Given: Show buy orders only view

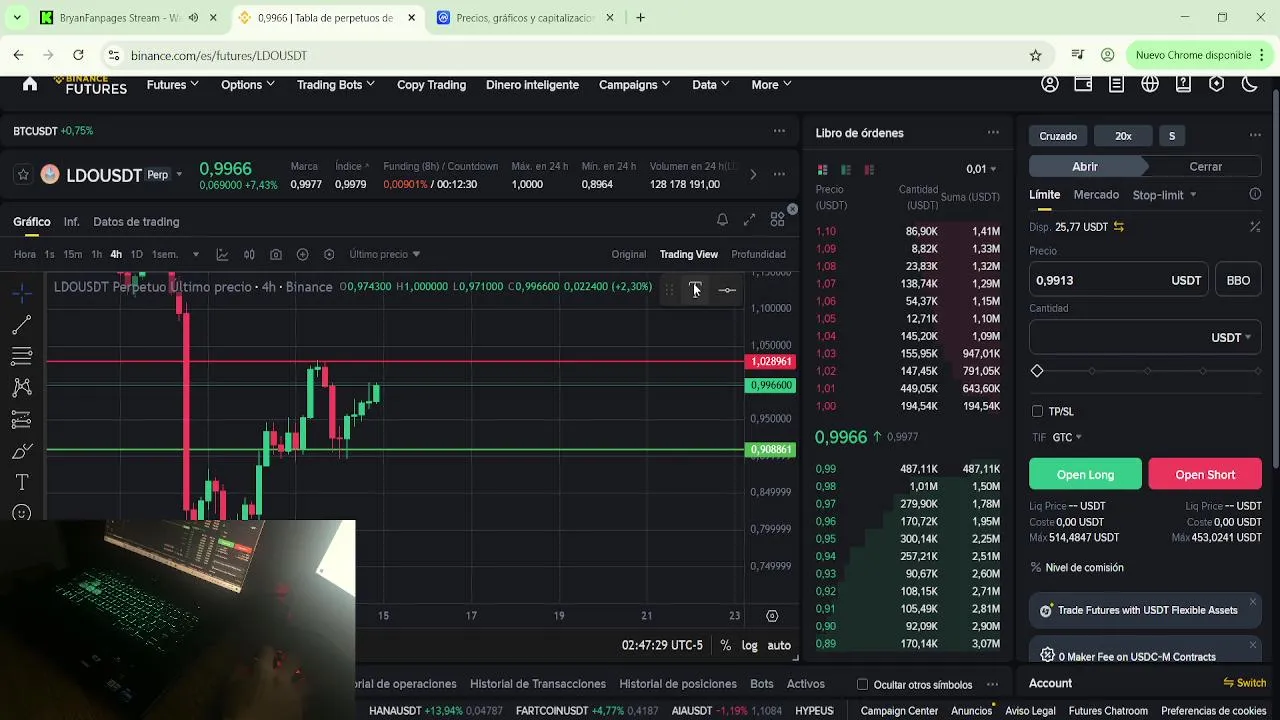Looking at the screenshot, I should (x=846, y=170).
